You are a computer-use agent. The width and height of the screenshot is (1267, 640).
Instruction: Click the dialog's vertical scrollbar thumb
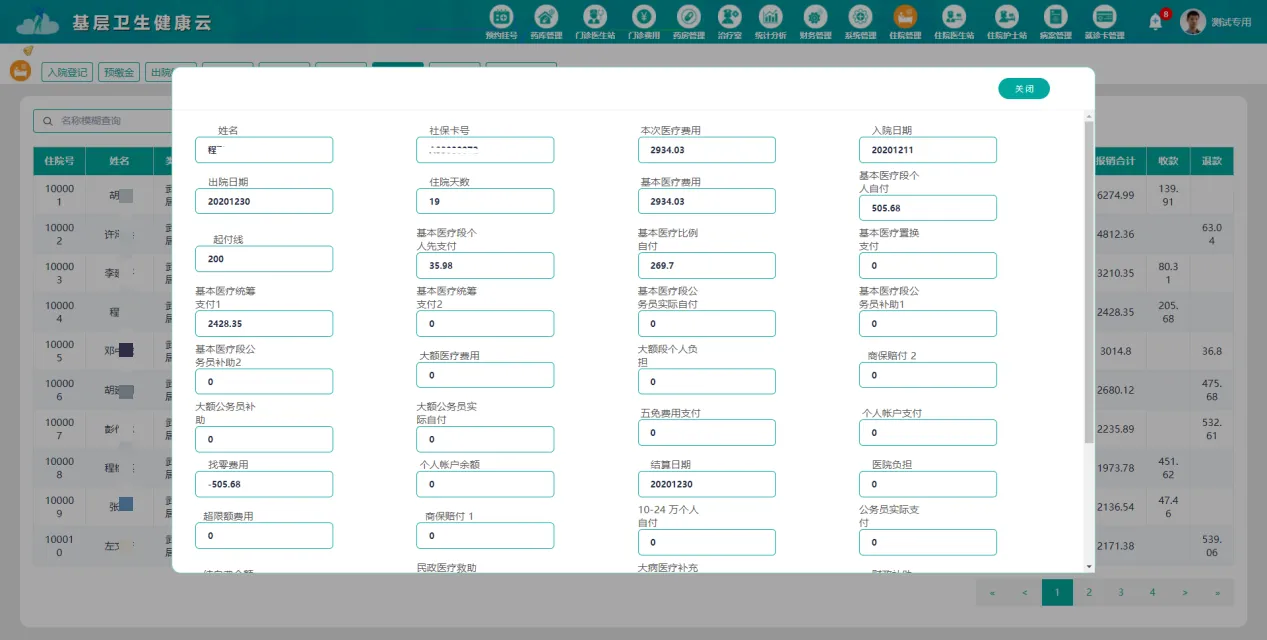click(1089, 284)
